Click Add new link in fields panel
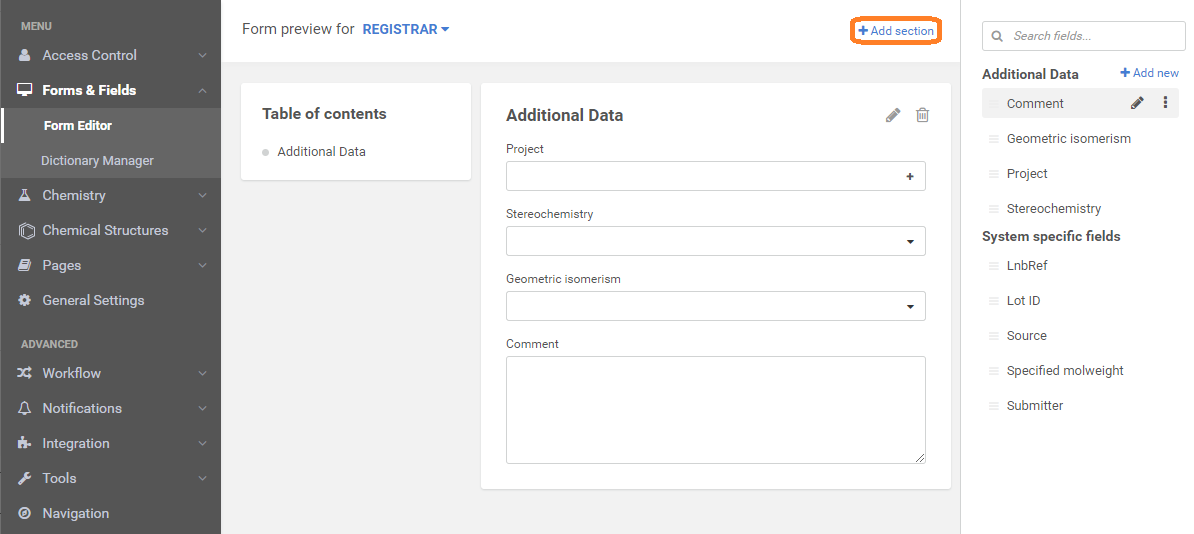This screenshot has width=1194, height=534. point(1149,73)
